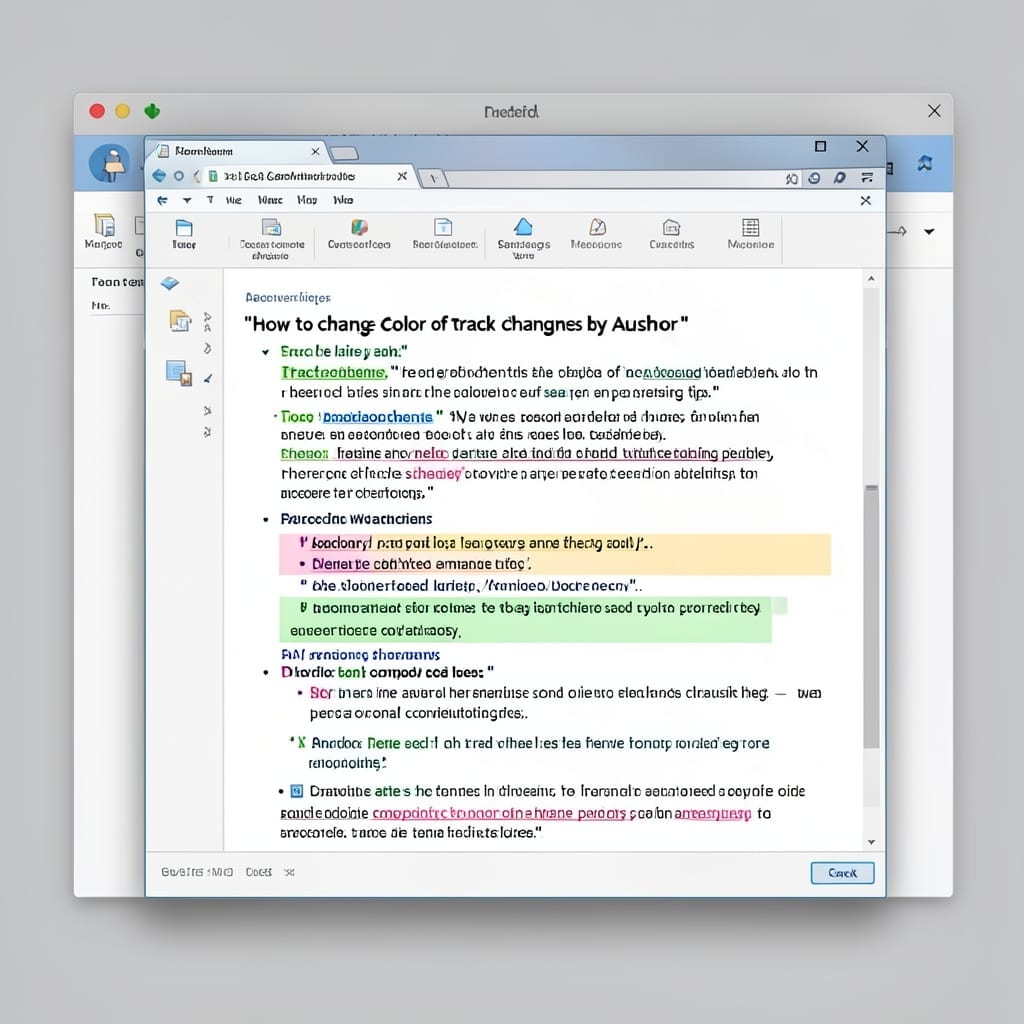1024x1024 pixels.
Task: Click the blue diamond icon in the sidebar
Action: [169, 283]
